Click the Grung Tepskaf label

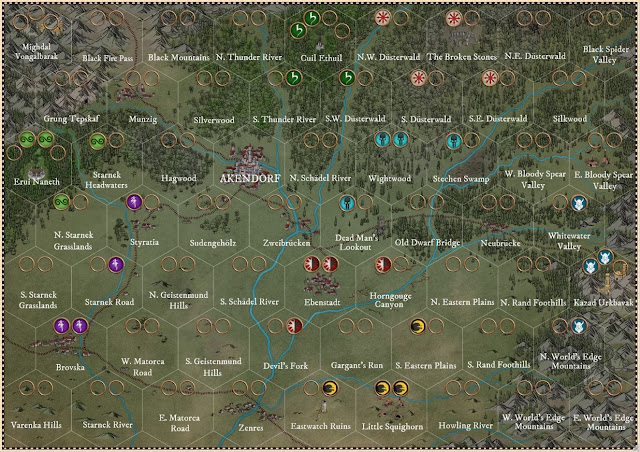coord(71,119)
